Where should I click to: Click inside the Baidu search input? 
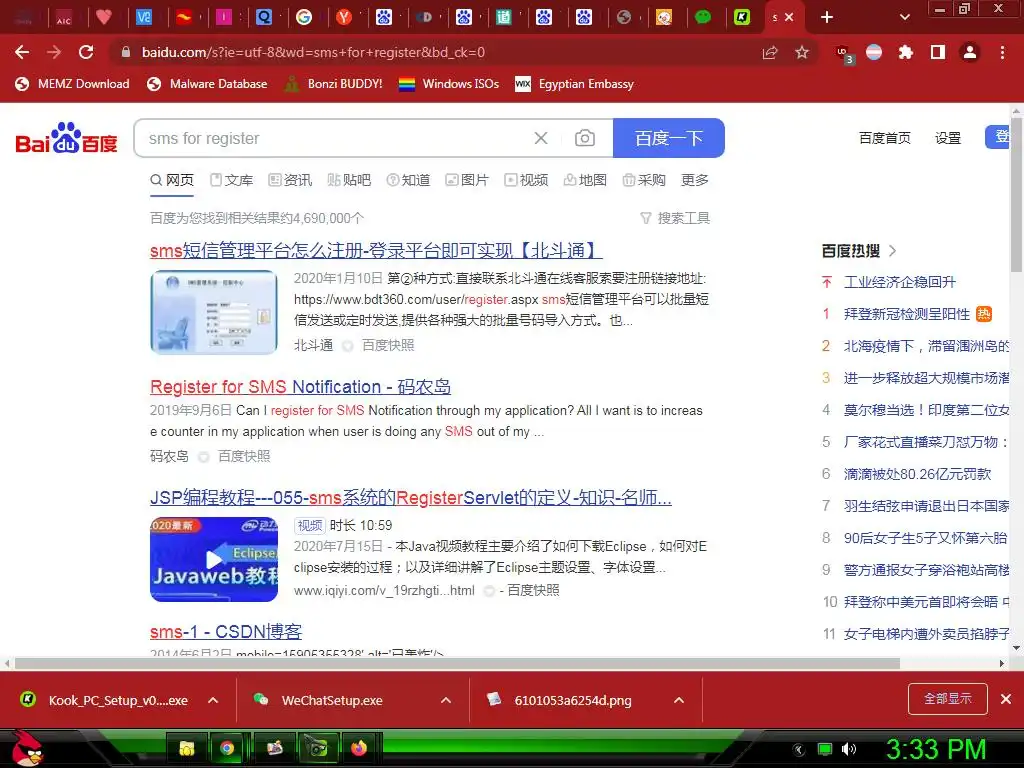(x=333, y=138)
